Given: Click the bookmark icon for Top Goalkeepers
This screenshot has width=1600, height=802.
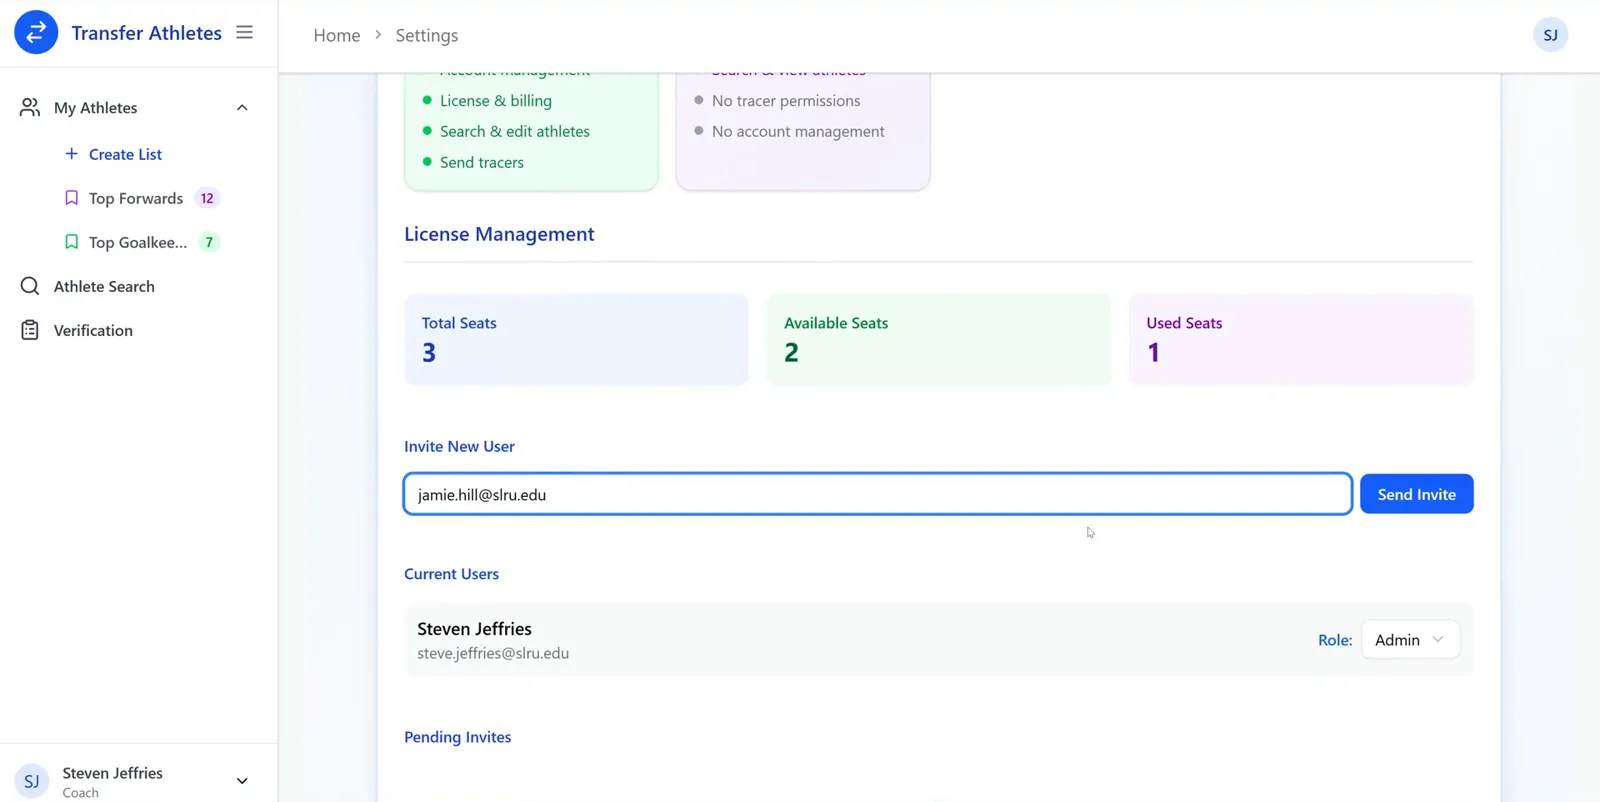Looking at the screenshot, I should pos(71,242).
